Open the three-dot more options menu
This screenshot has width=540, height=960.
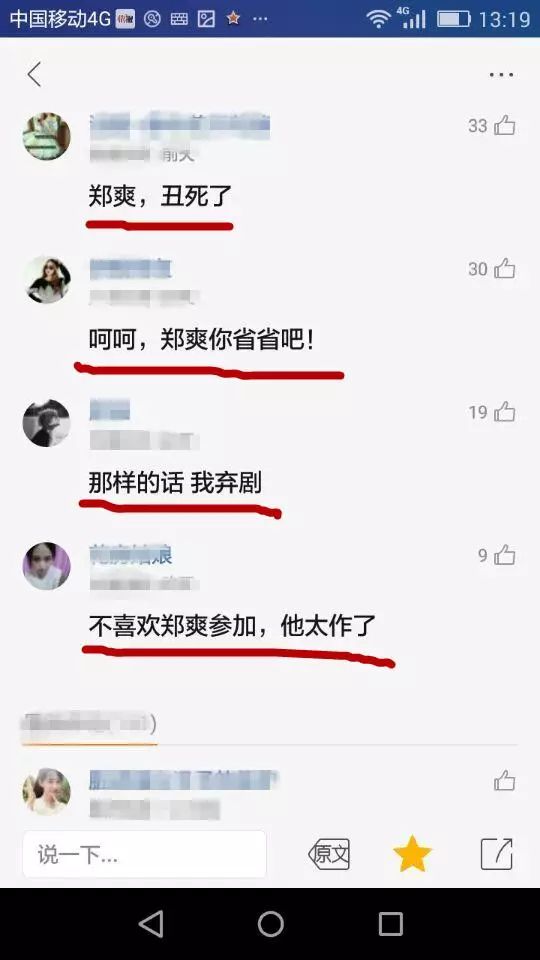[501, 75]
